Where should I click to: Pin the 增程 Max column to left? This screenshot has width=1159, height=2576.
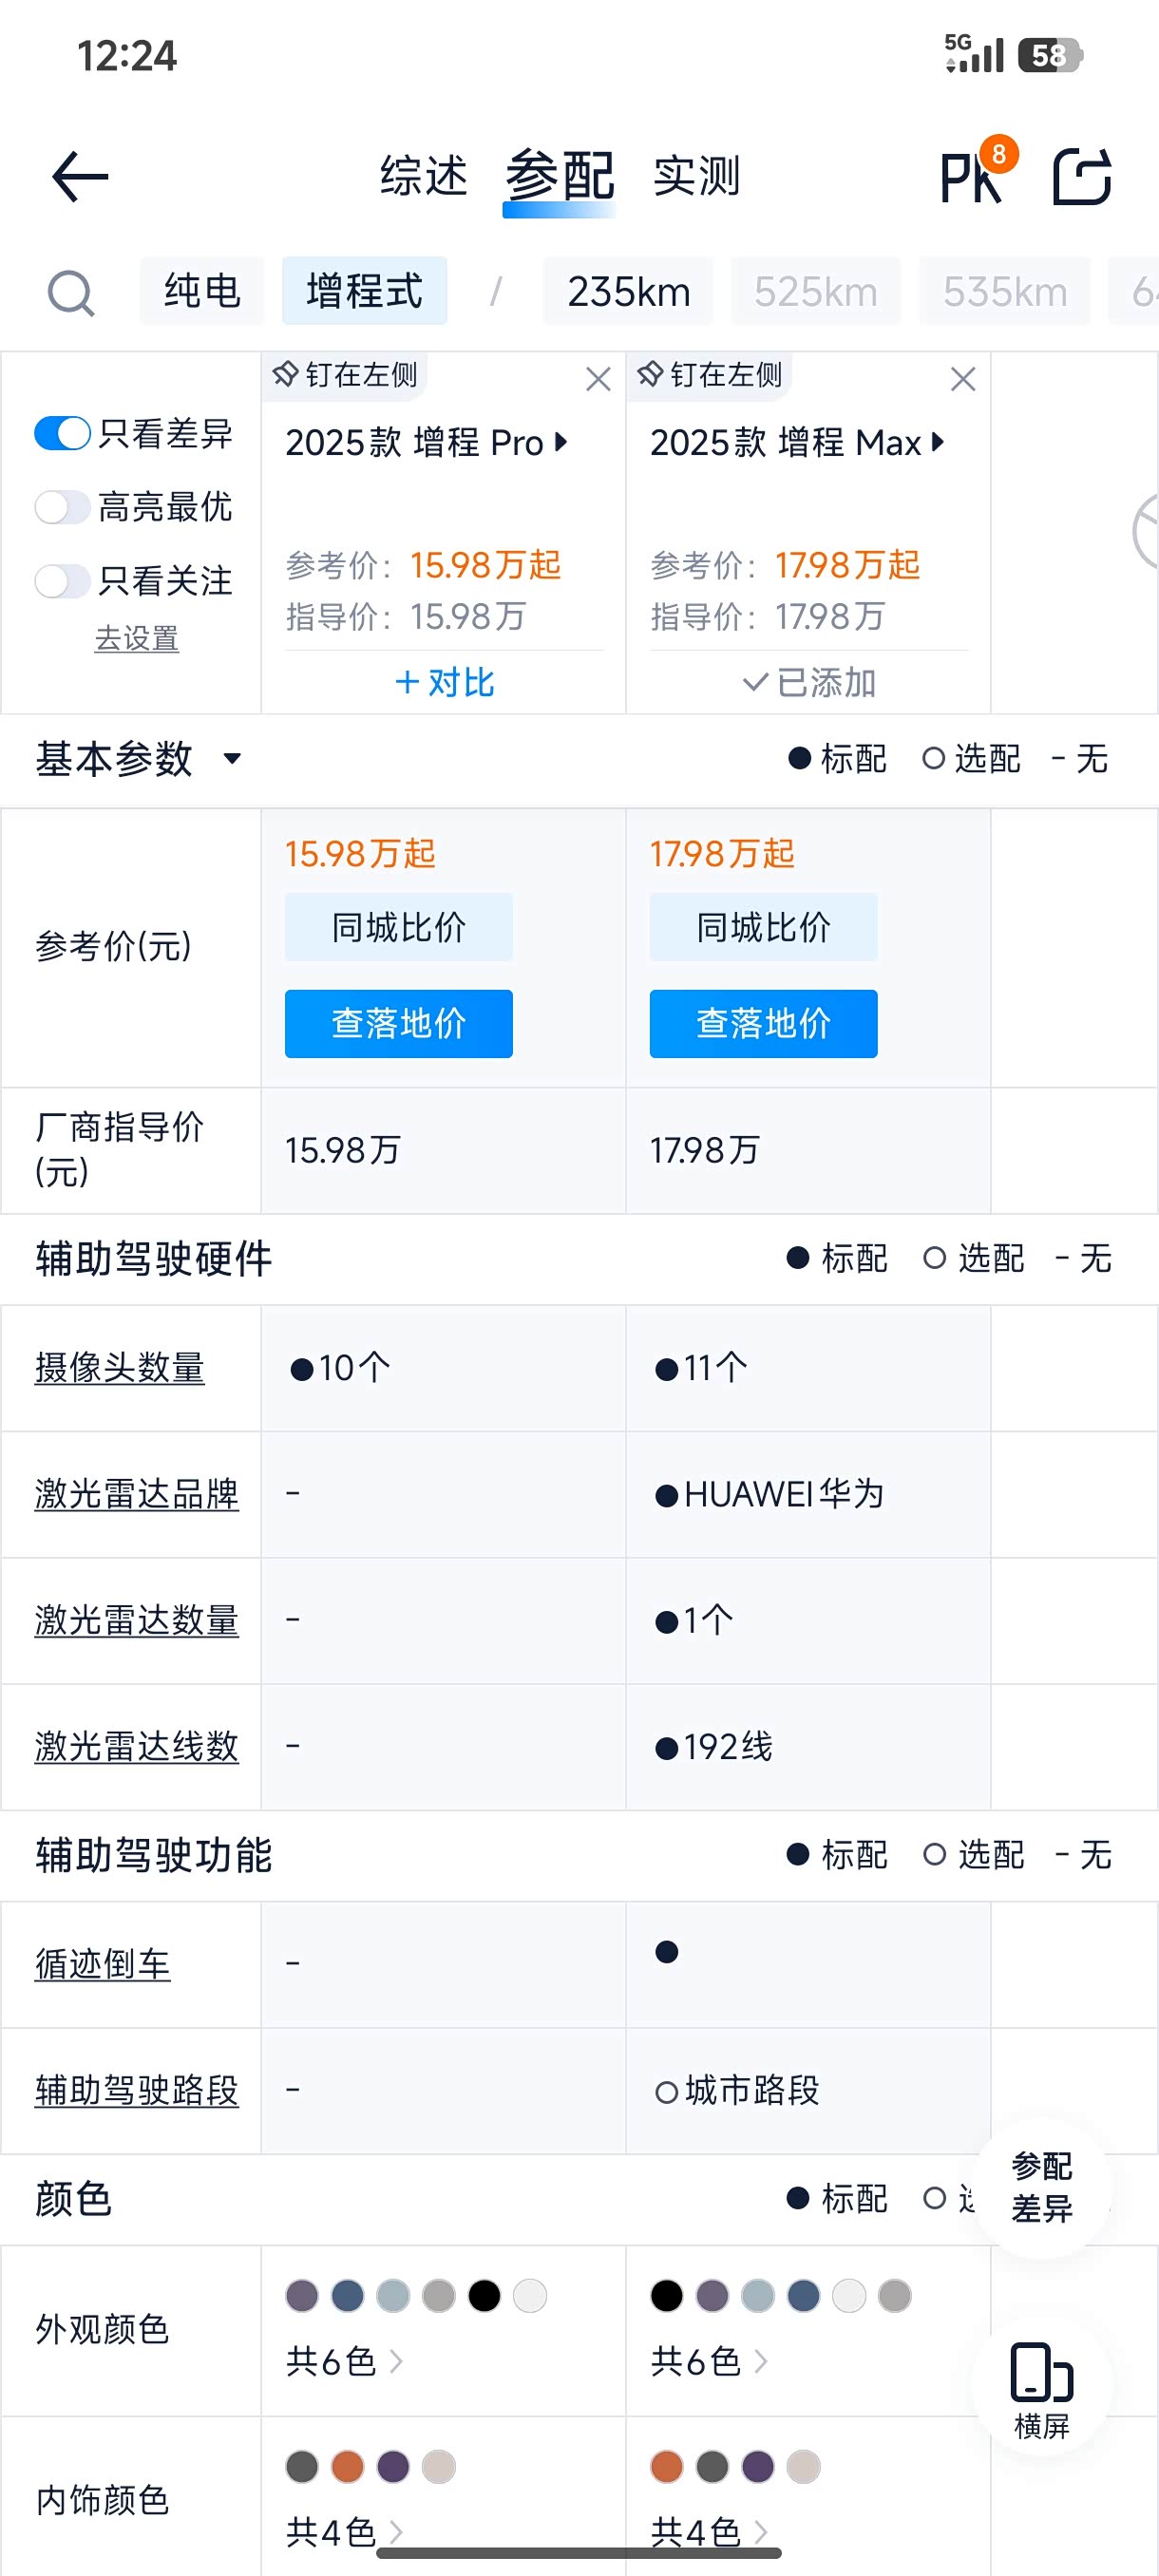tap(710, 375)
